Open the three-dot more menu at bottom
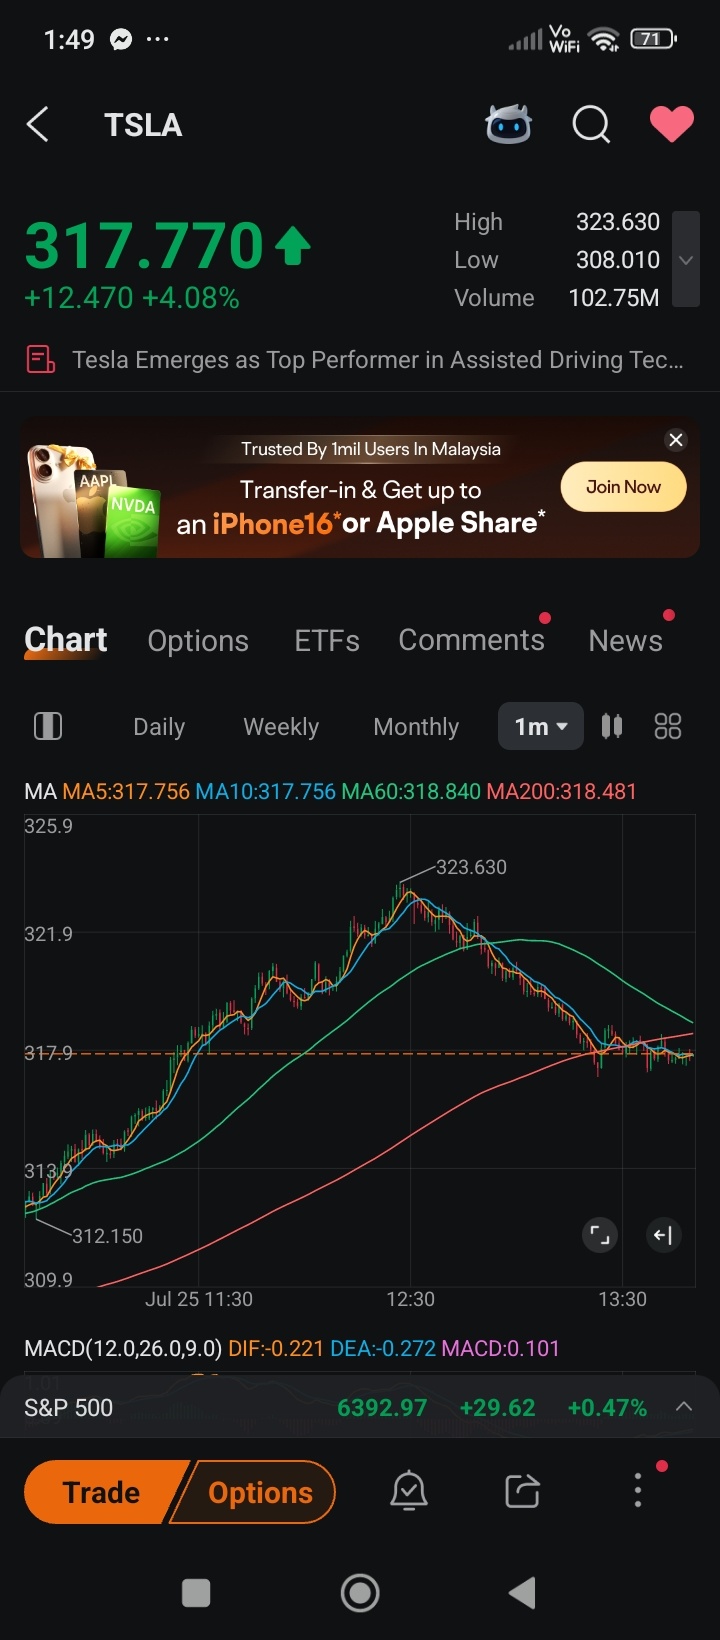Image resolution: width=720 pixels, height=1640 pixels. (x=638, y=1490)
